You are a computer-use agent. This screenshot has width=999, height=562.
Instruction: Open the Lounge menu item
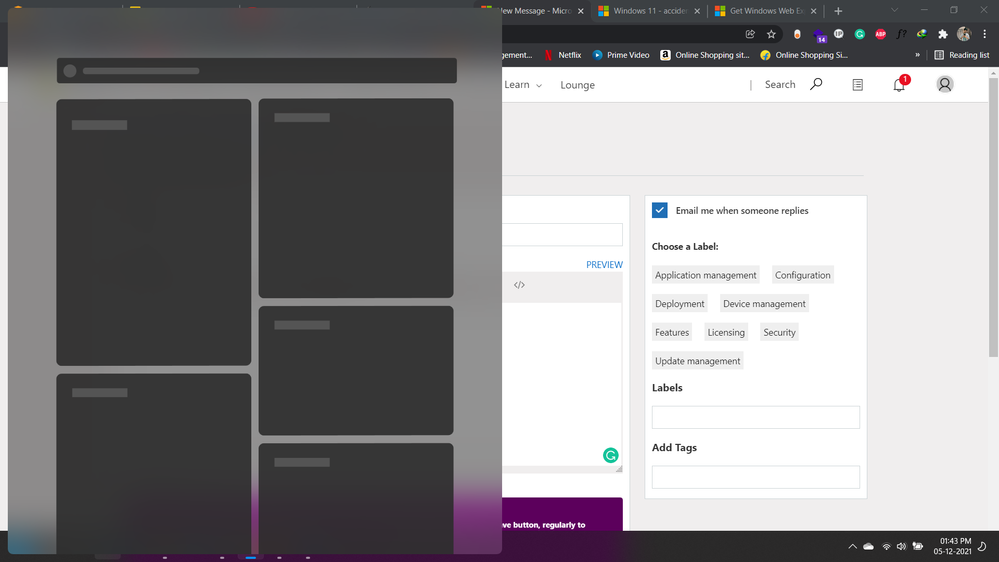click(577, 85)
